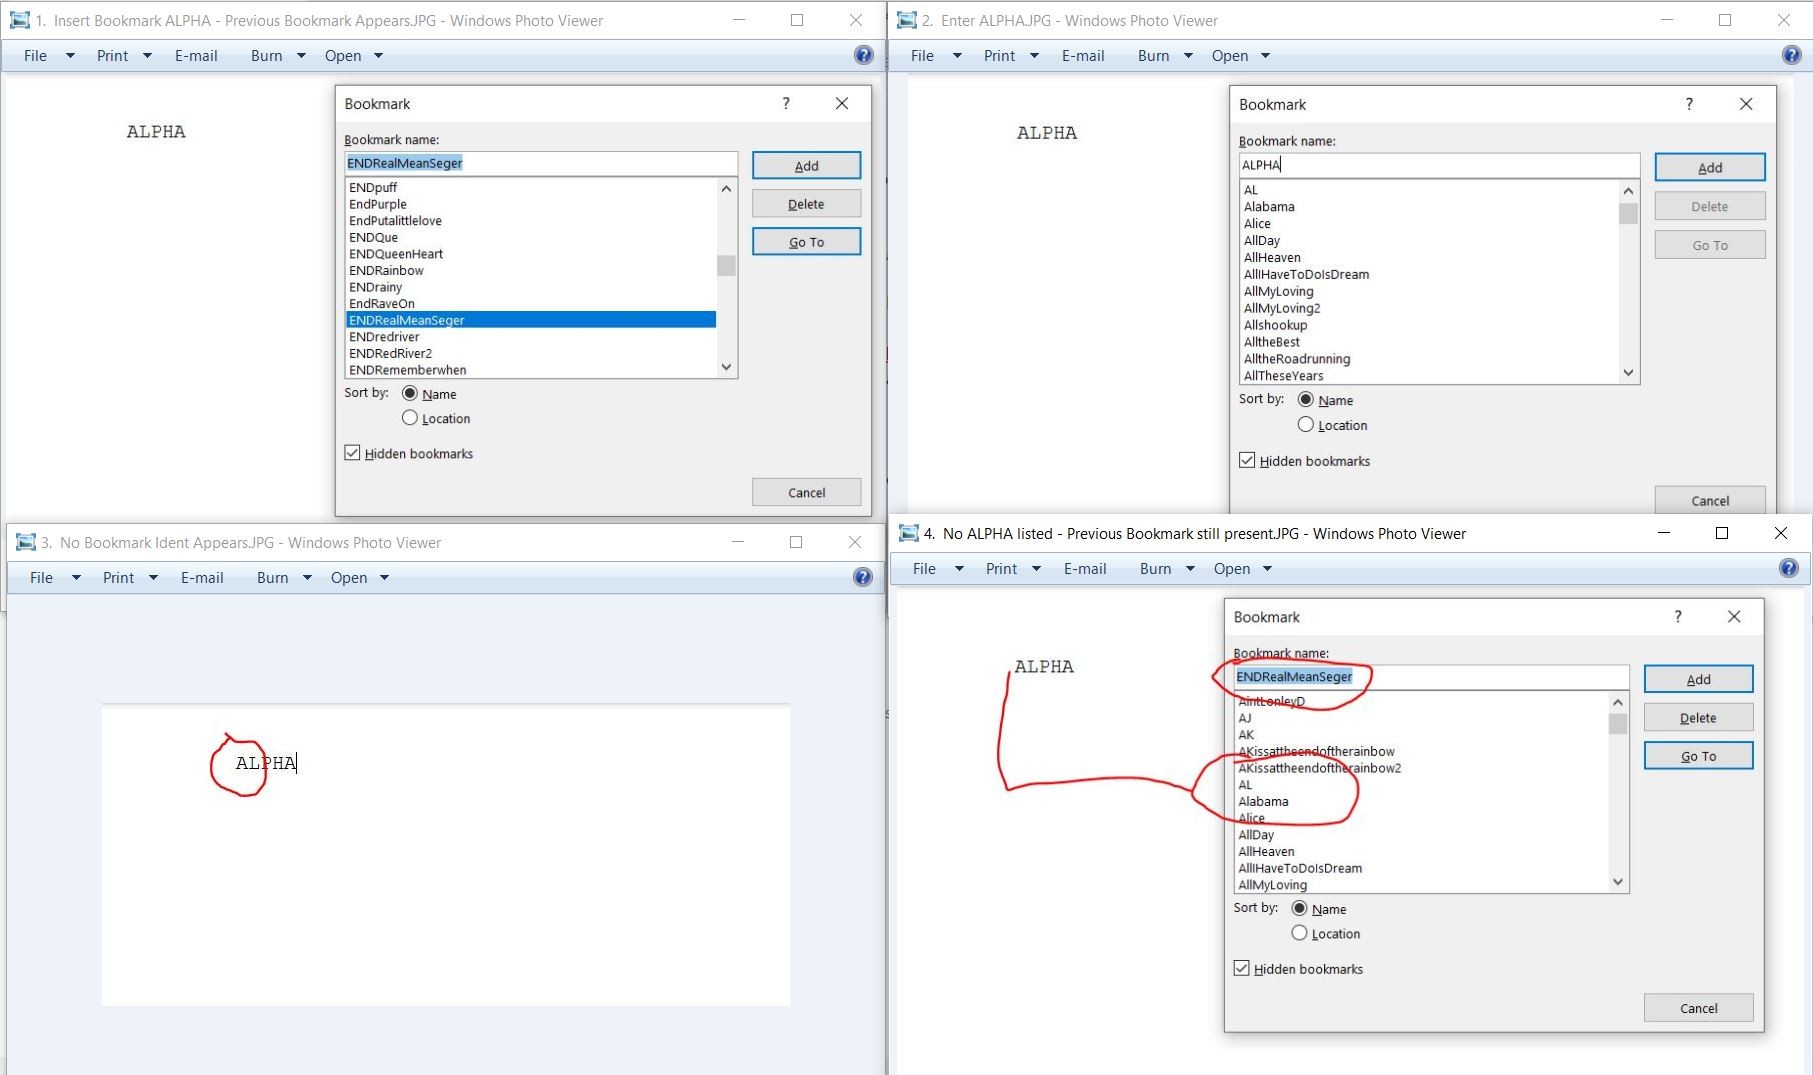Select Sort by Name in window 4 dialog

point(1300,908)
